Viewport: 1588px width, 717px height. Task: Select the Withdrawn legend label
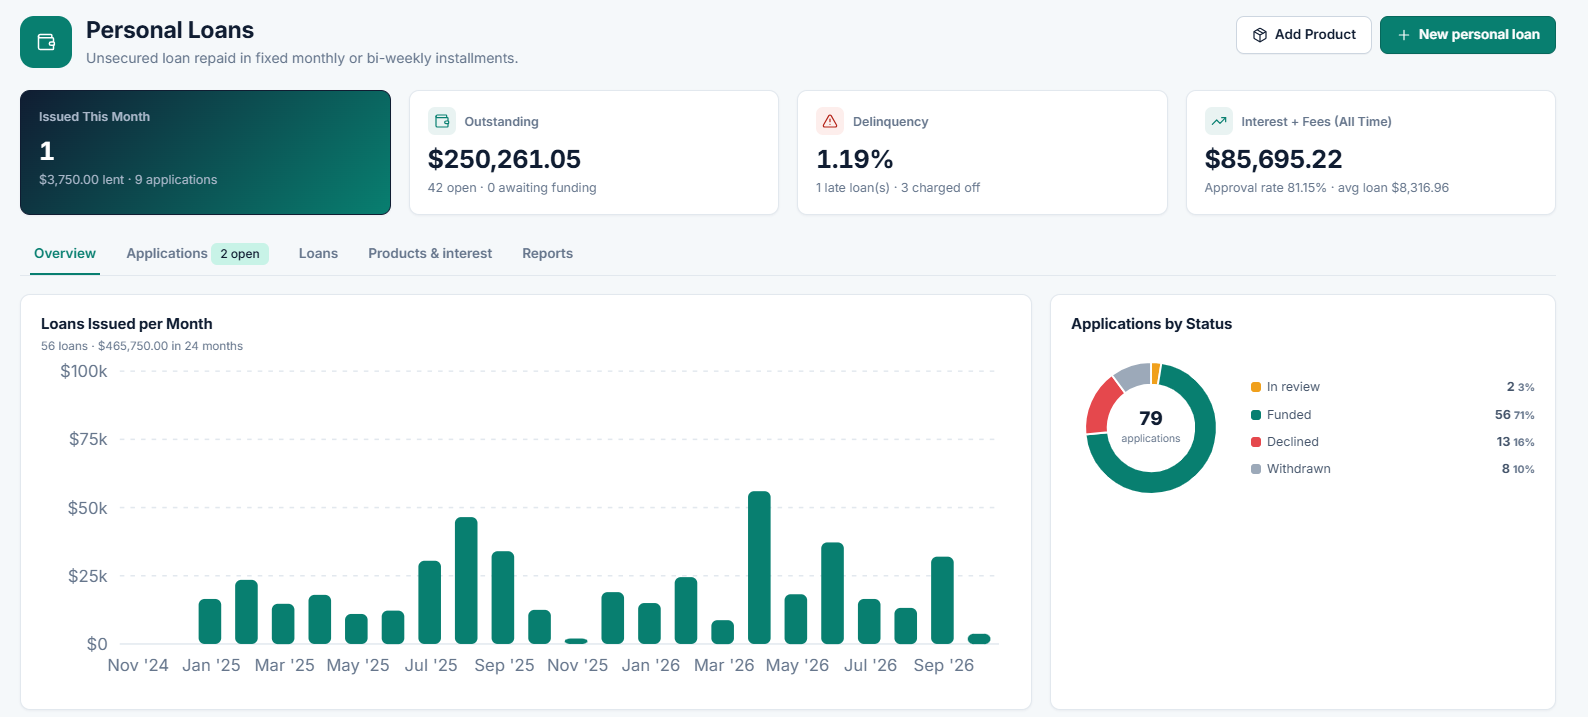(x=1299, y=469)
